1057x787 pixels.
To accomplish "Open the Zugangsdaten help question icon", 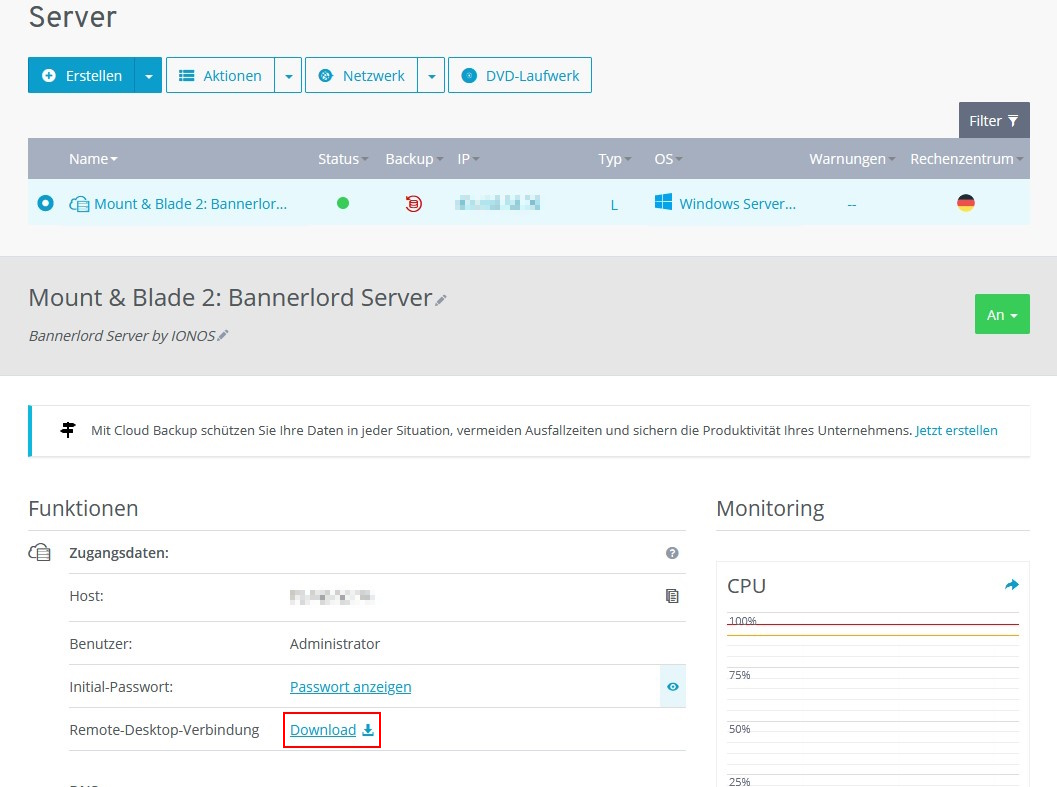I will click(x=672, y=553).
